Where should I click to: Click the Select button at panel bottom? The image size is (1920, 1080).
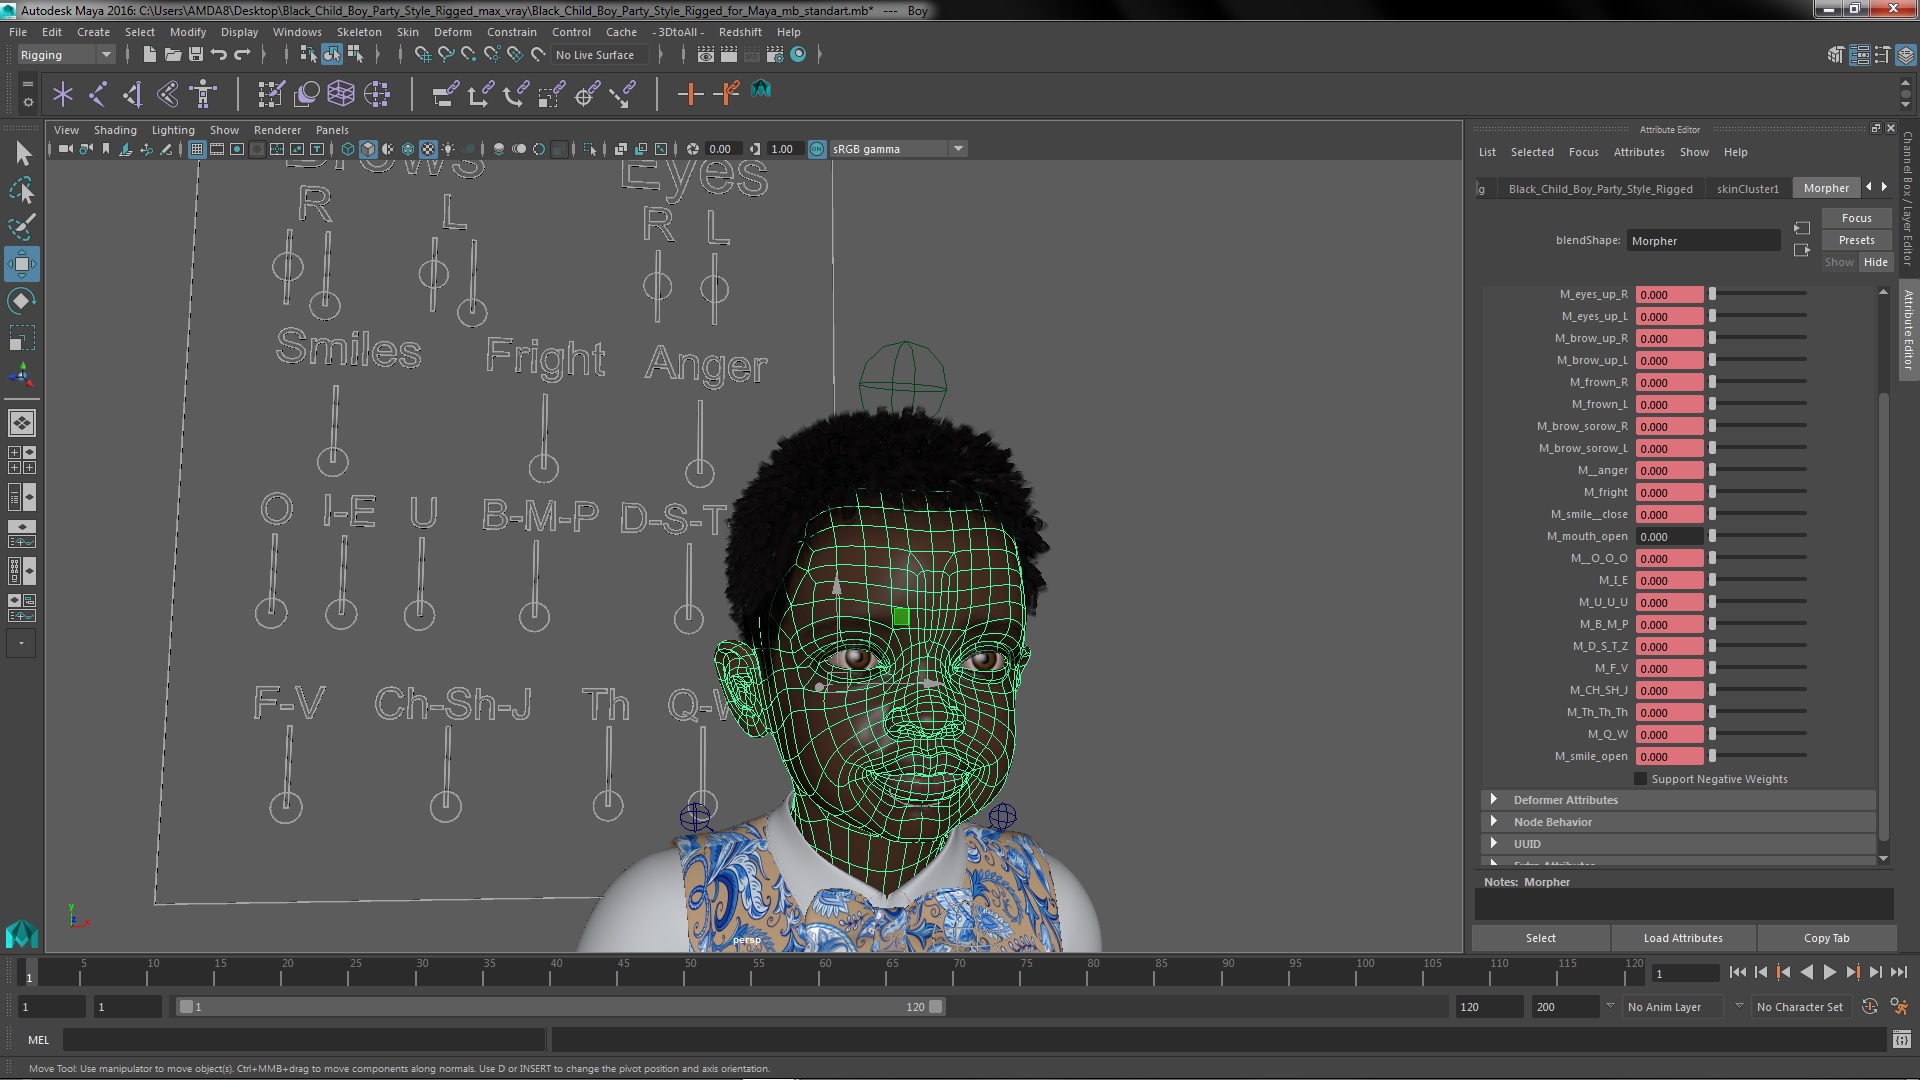click(1540, 938)
